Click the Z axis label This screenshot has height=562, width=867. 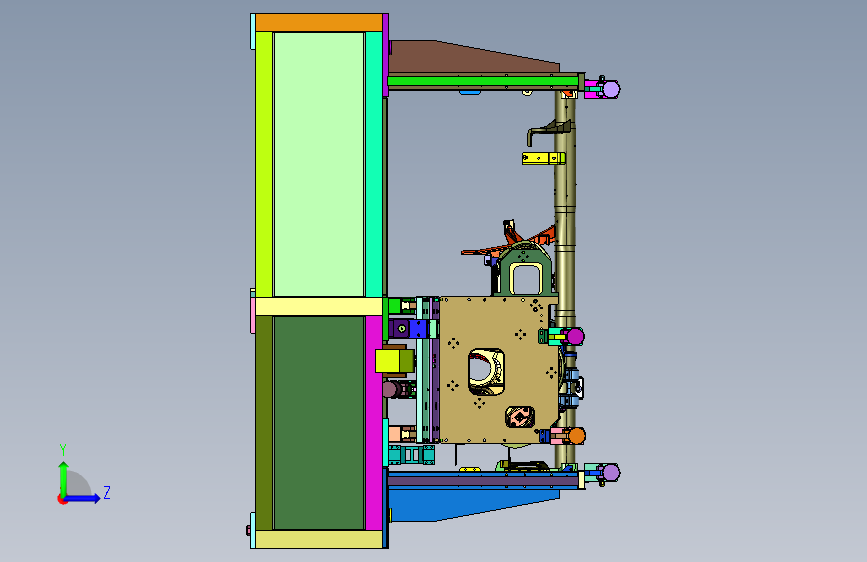point(107,492)
